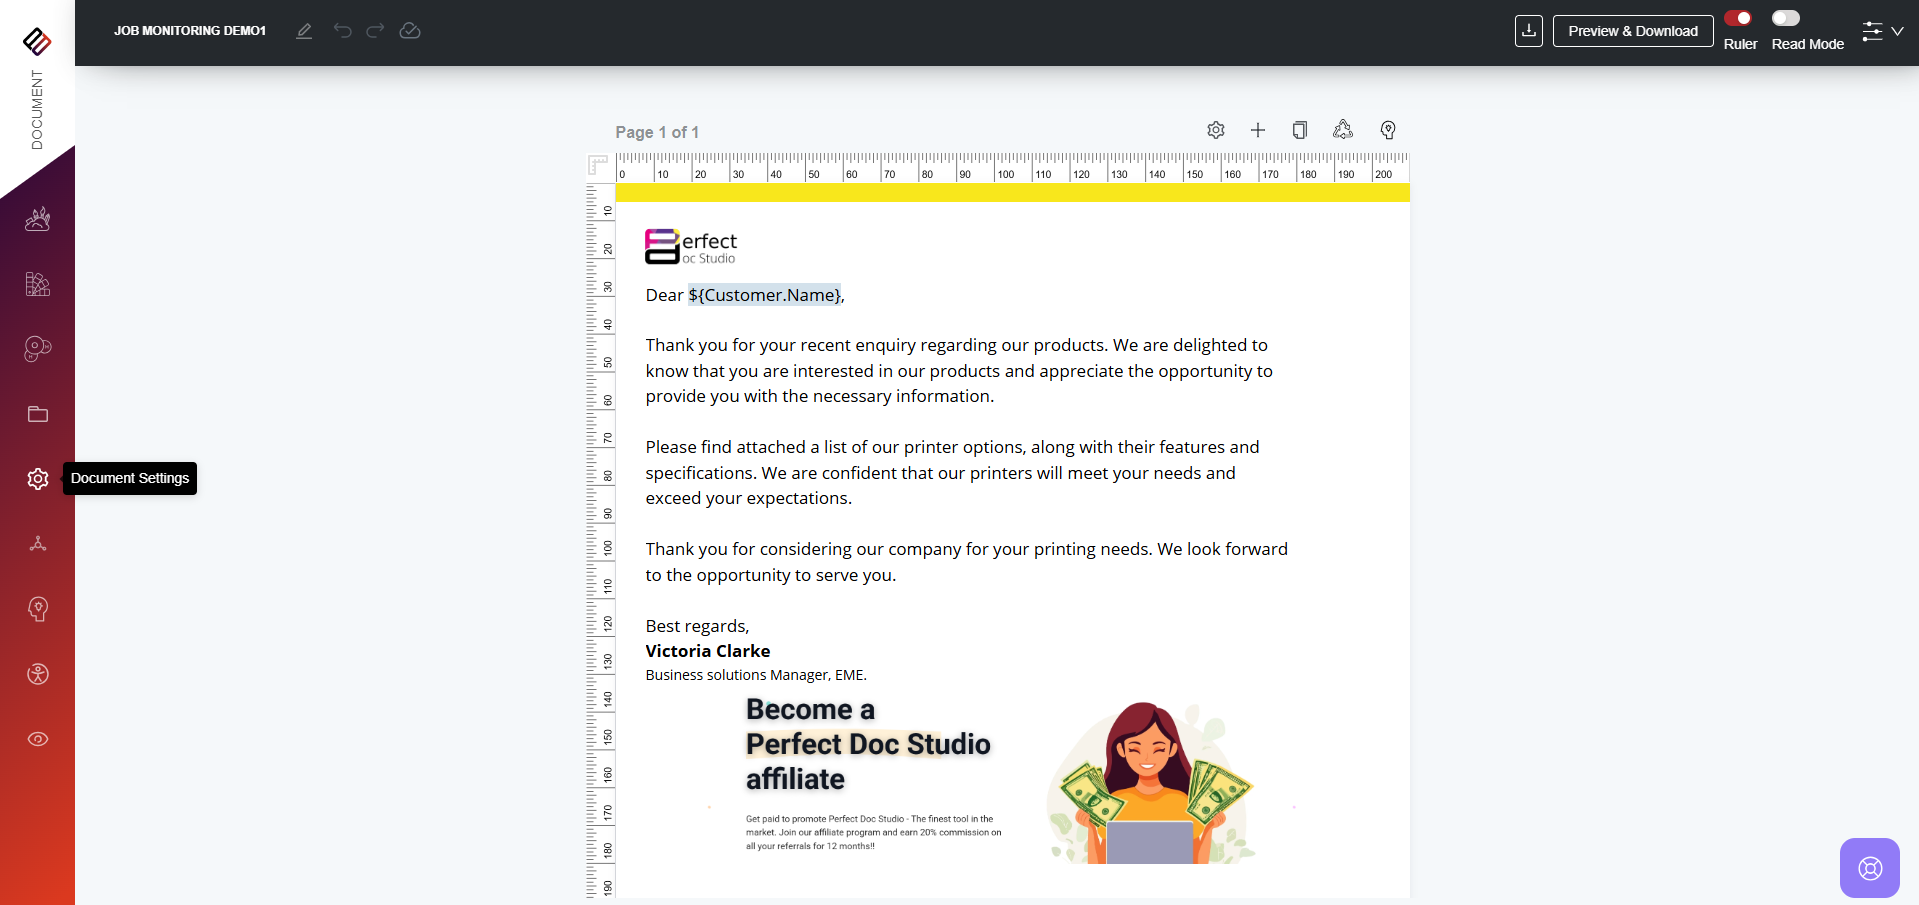Click the download icon button
Viewport: 1919px width, 905px height.
pos(1529,31)
